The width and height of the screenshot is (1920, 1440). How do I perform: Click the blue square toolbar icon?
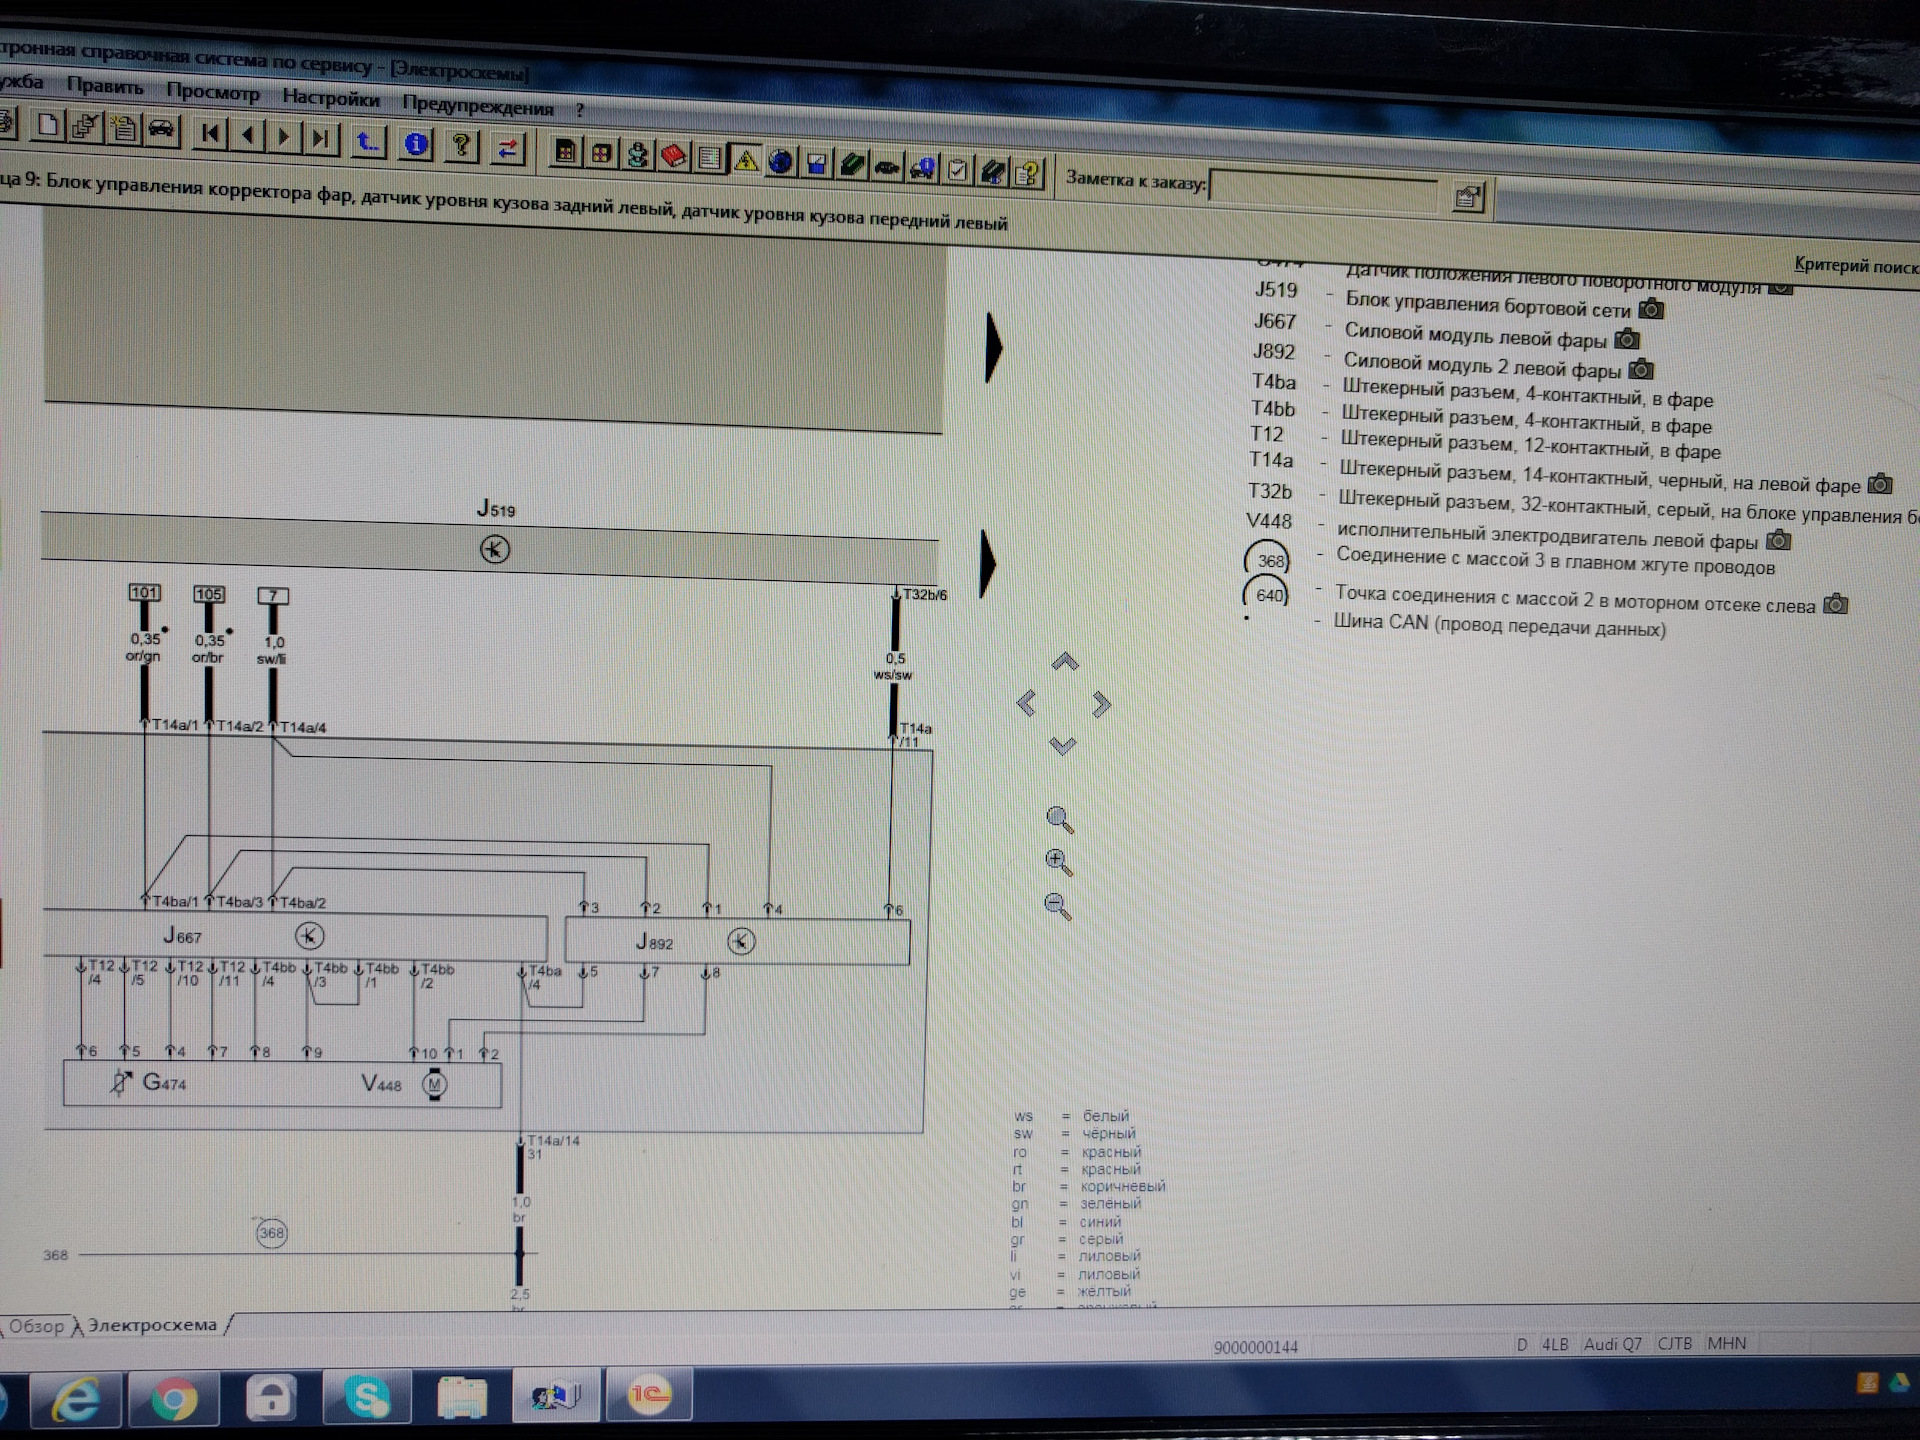click(817, 163)
